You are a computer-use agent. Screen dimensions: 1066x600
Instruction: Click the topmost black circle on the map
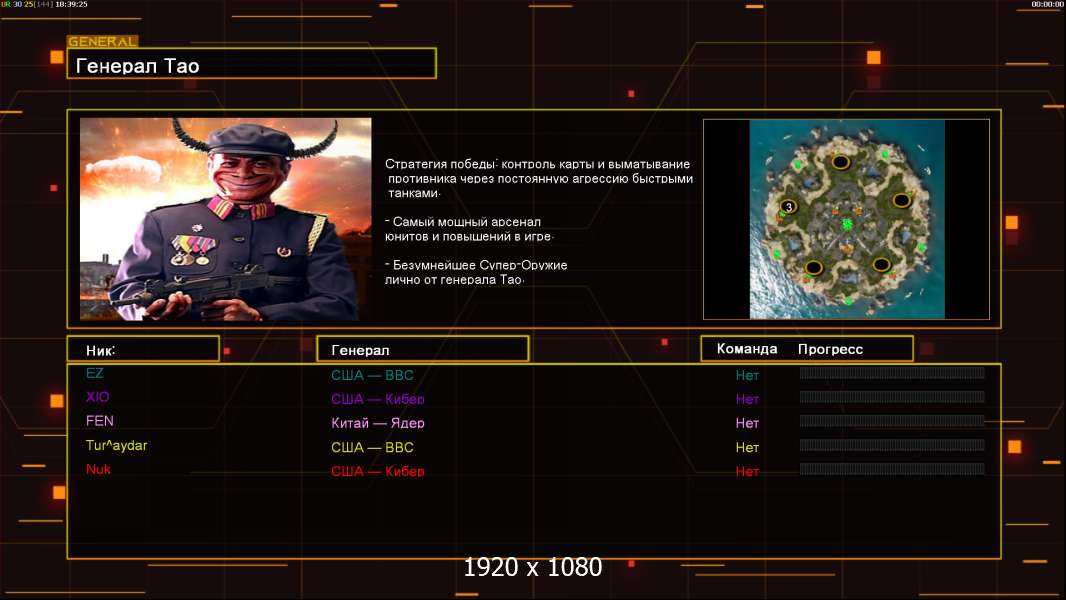coord(840,162)
